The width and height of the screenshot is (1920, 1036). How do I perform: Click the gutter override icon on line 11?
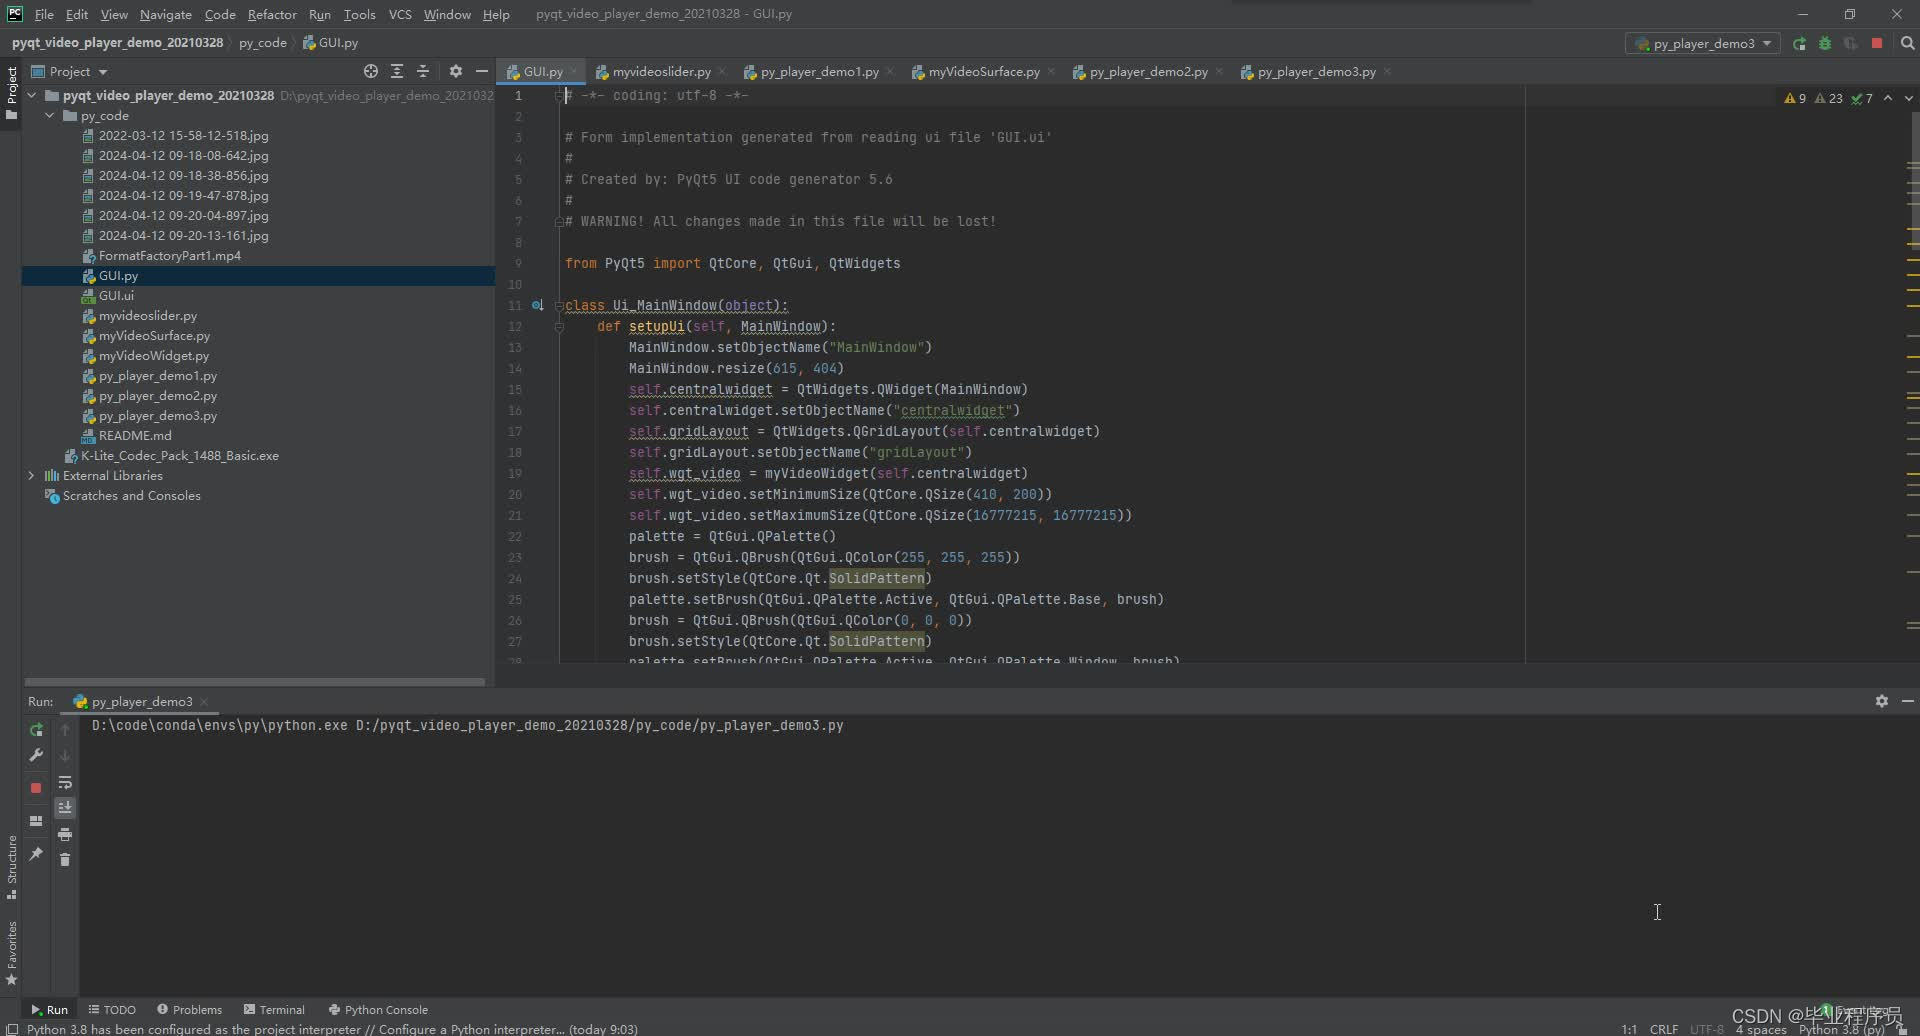click(538, 305)
